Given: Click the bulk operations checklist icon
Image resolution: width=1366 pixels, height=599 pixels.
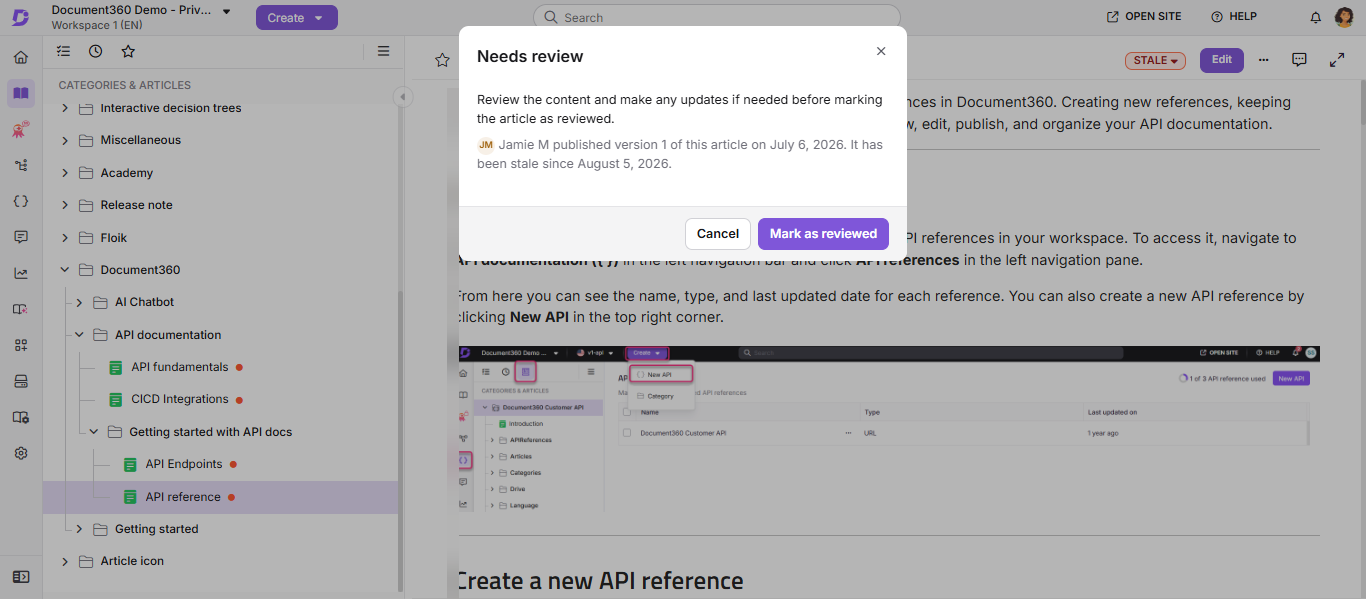Looking at the screenshot, I should tap(64, 51).
